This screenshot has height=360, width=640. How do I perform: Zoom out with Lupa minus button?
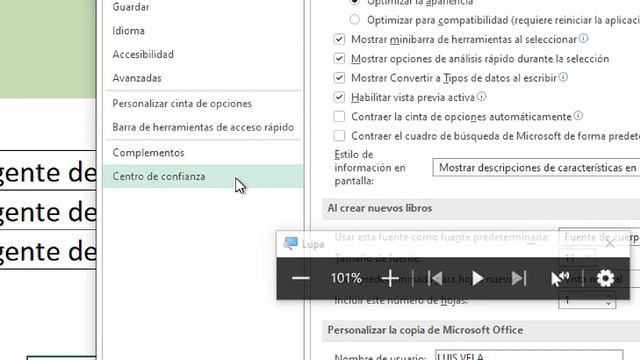coord(301,278)
